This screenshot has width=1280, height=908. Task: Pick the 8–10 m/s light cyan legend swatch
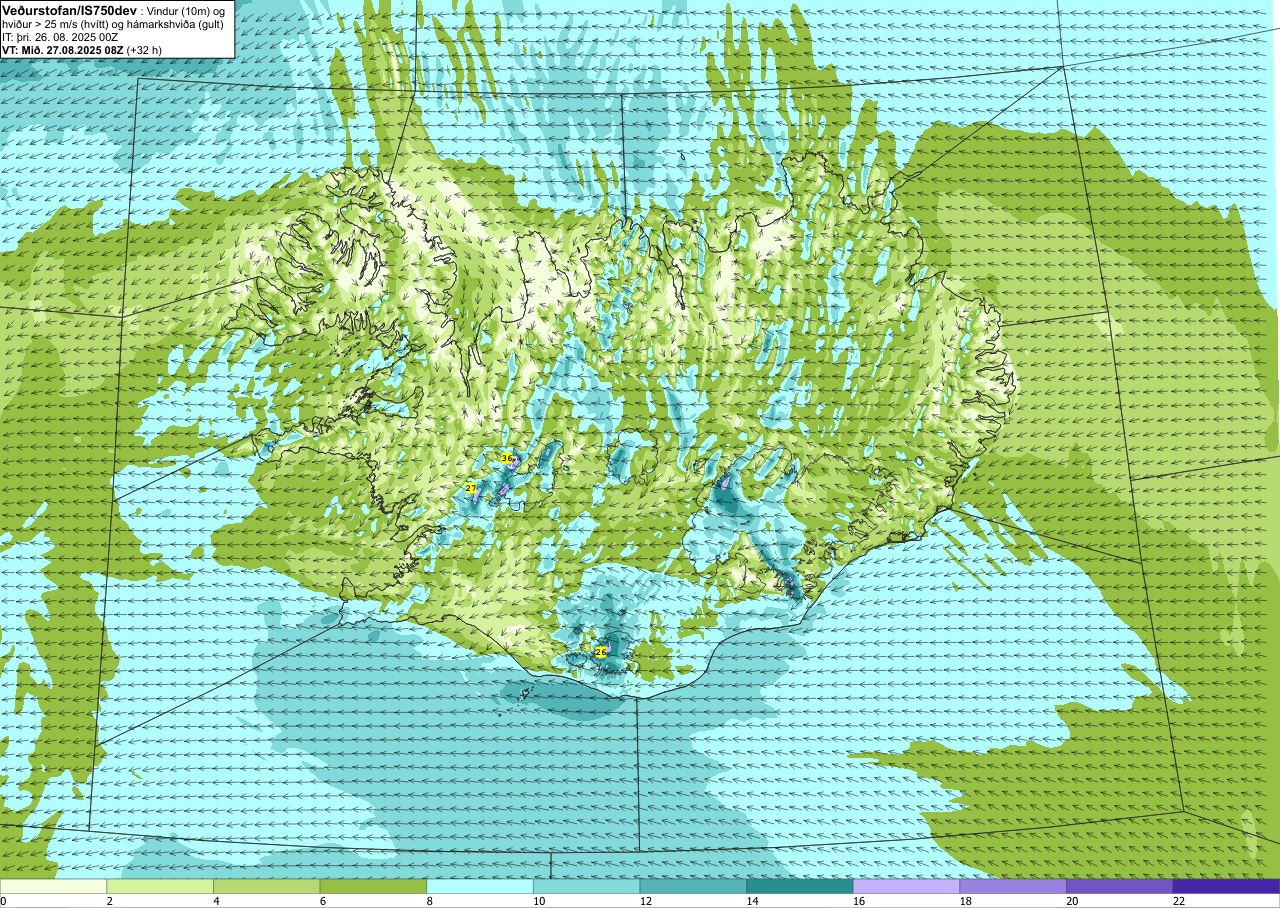480,886
